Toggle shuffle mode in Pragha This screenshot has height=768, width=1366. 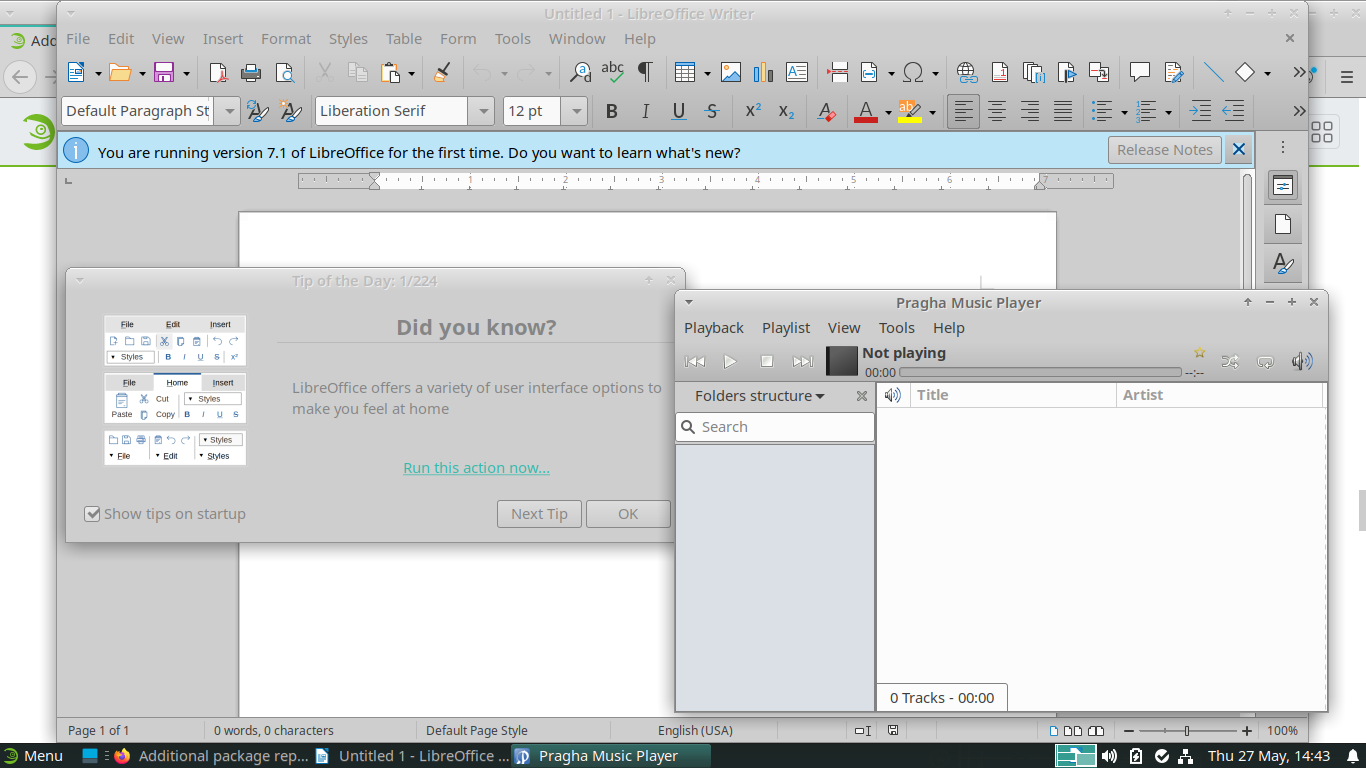coord(1230,362)
